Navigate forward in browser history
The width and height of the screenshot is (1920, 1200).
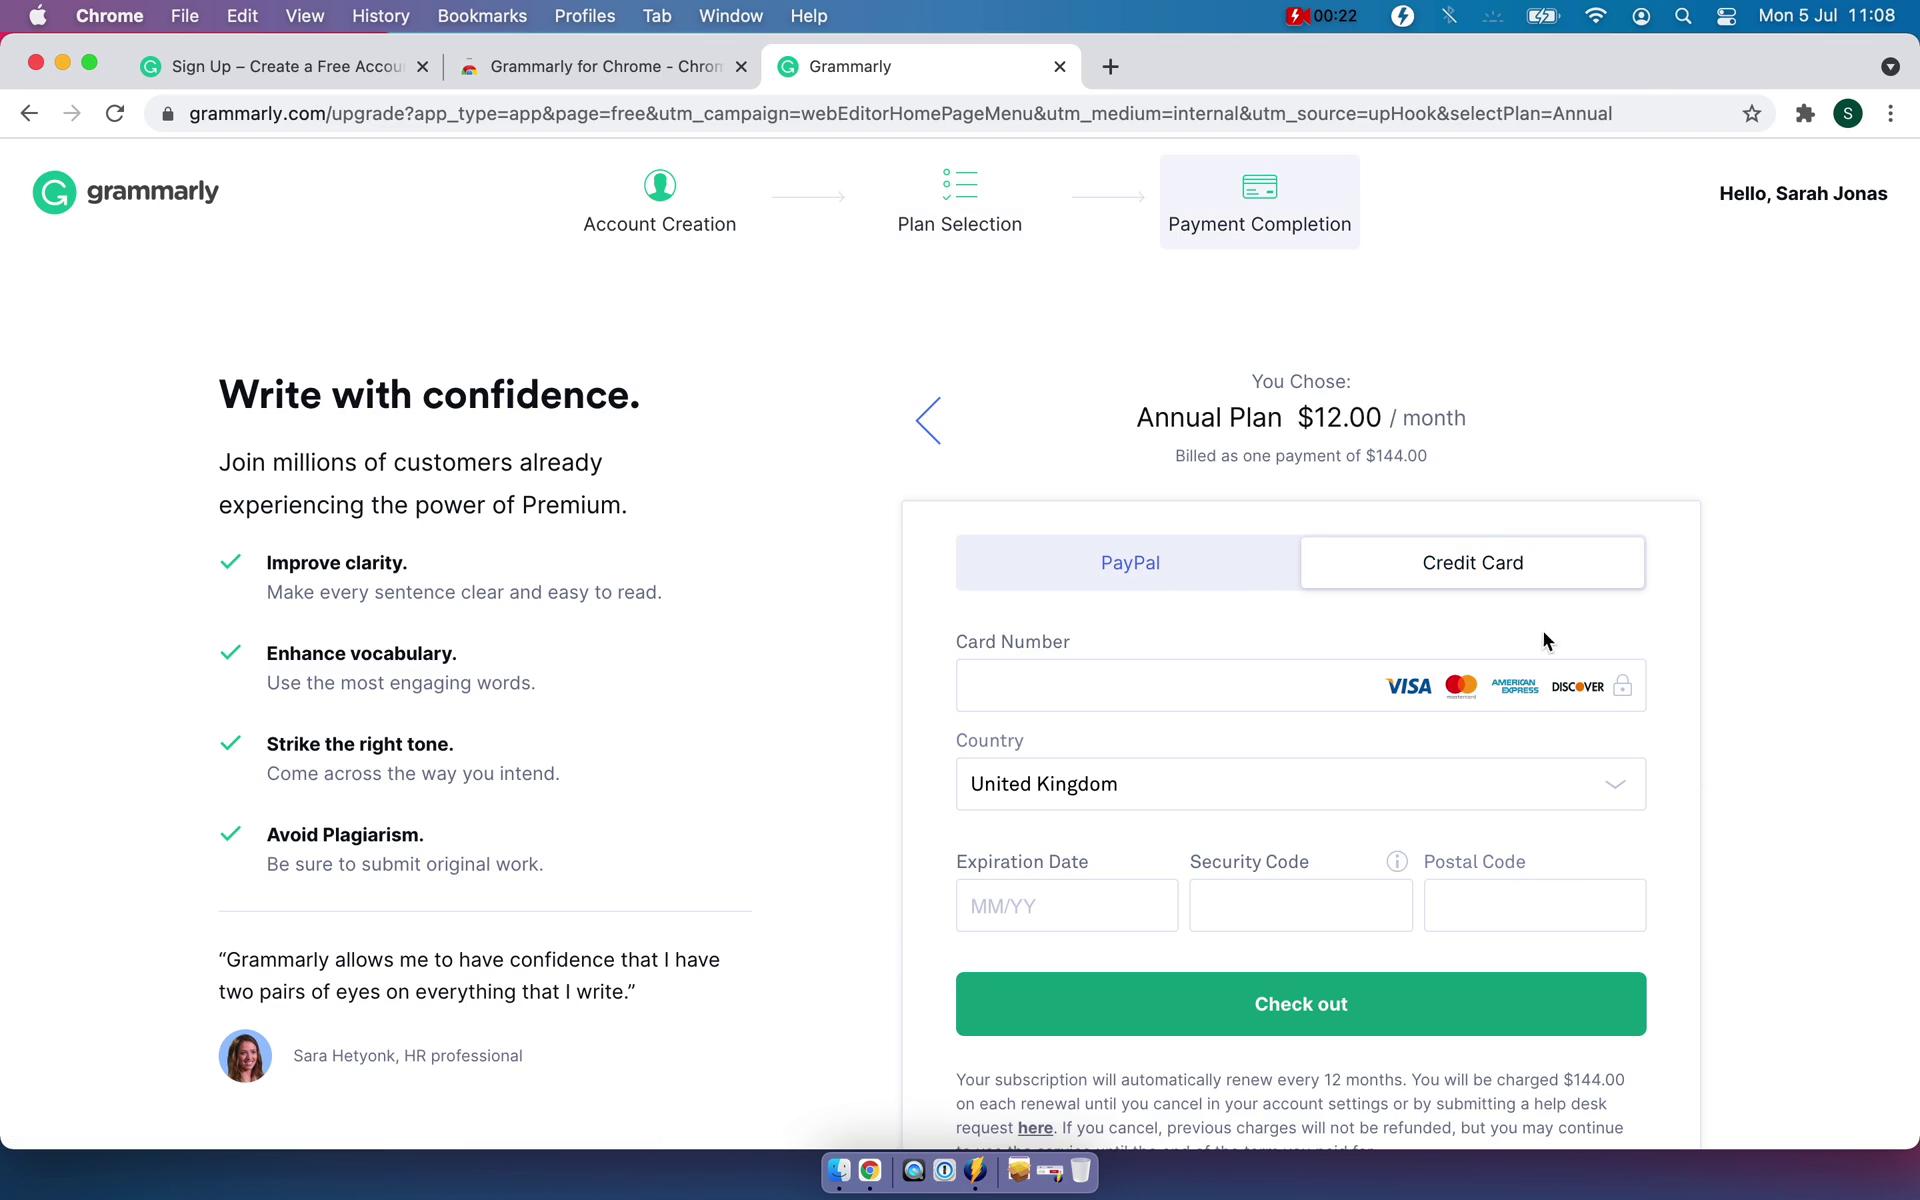click(72, 114)
